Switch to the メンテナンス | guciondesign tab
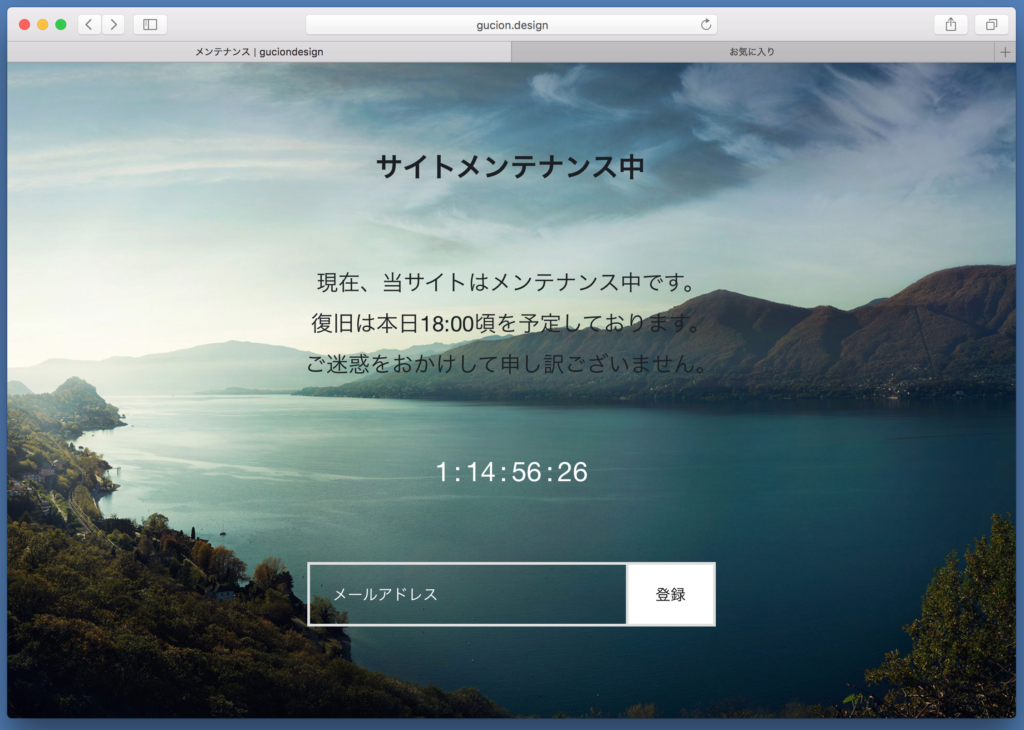 tap(259, 52)
